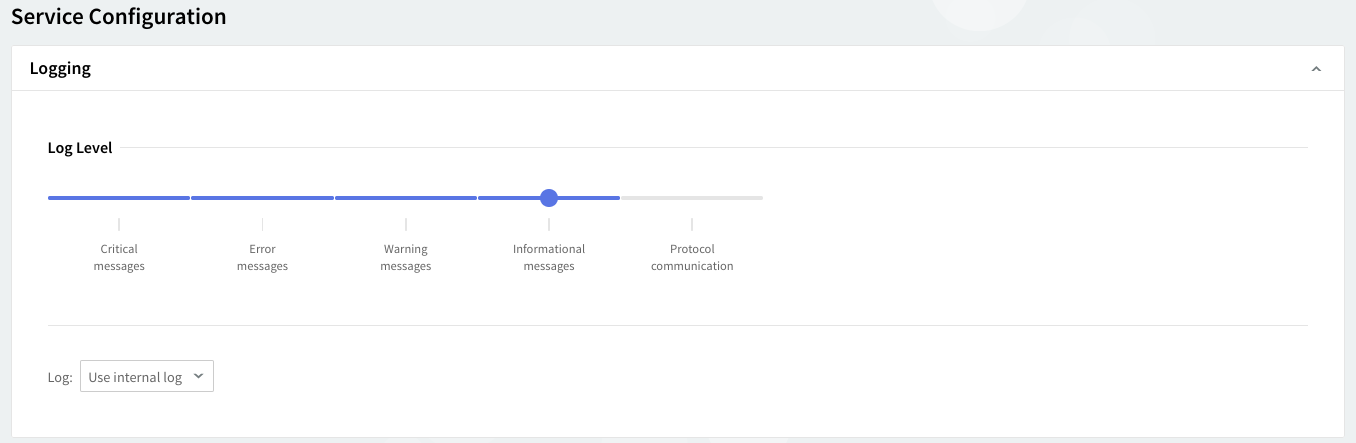Image resolution: width=1356 pixels, height=443 pixels.
Task: Click the tick mark above Error messages
Action: [262, 225]
